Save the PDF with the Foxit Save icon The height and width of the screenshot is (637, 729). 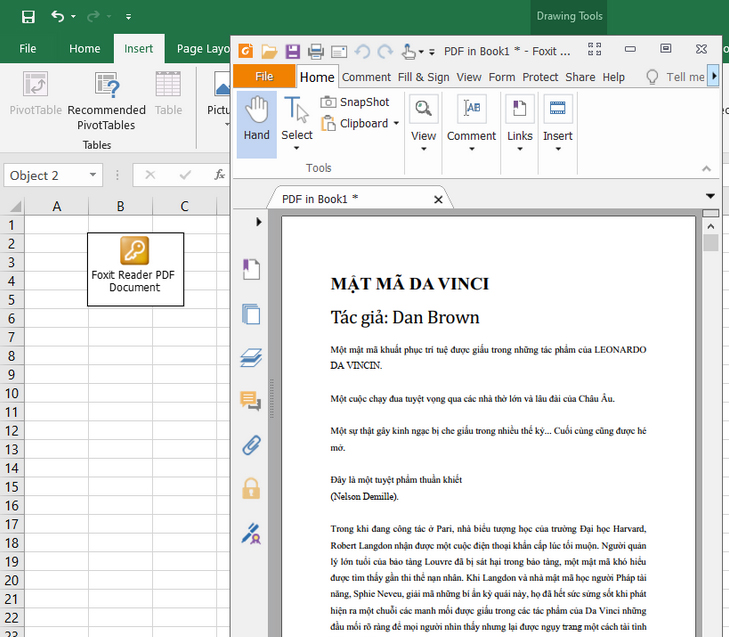tap(292, 51)
